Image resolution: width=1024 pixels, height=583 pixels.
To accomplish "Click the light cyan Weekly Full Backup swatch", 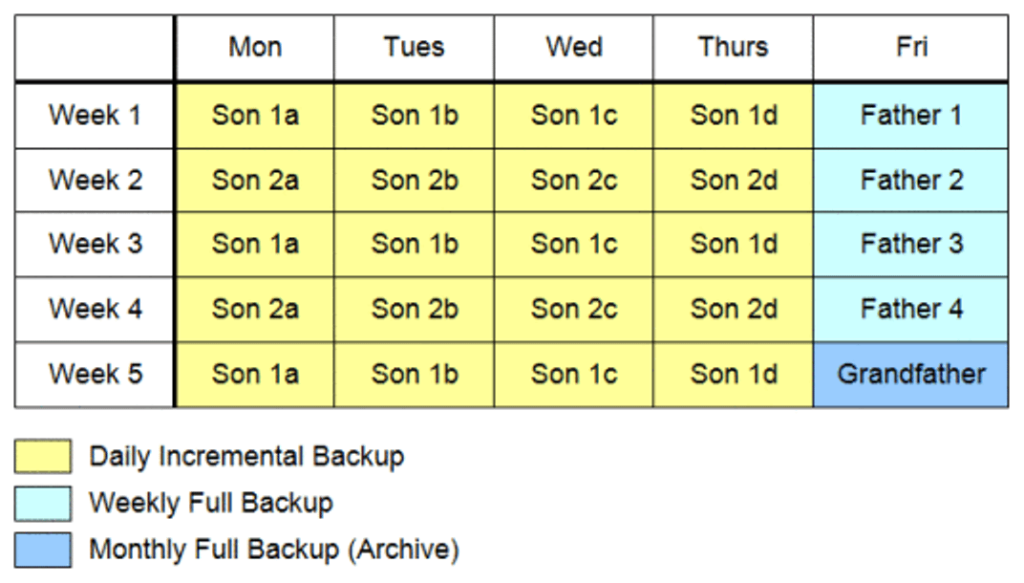I will coord(42,503).
